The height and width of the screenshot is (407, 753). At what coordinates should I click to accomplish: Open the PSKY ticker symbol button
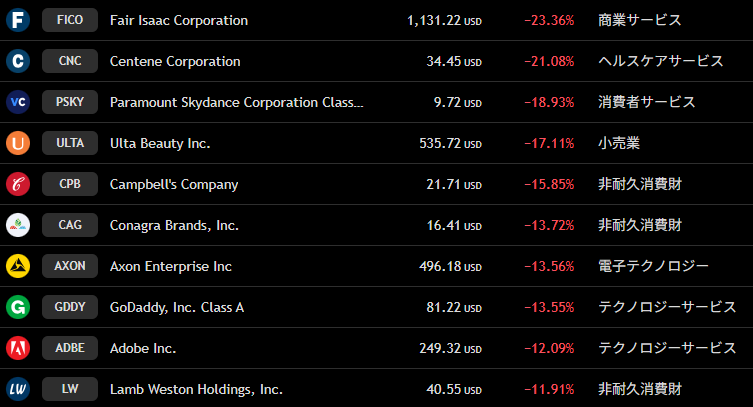point(70,102)
